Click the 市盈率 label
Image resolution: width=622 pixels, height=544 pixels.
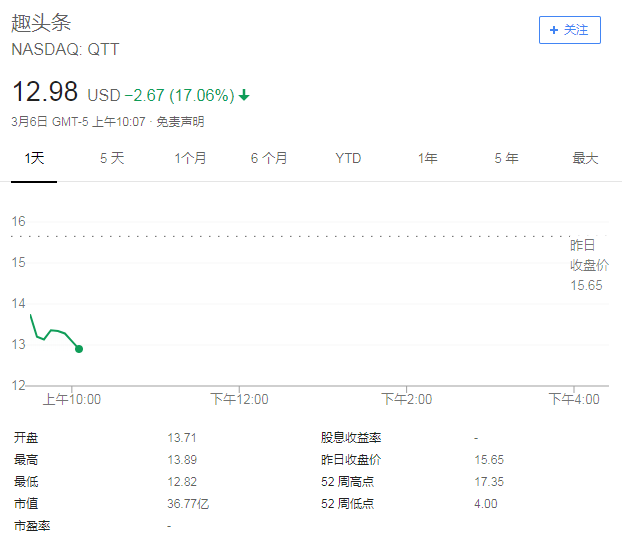[x=32, y=526]
